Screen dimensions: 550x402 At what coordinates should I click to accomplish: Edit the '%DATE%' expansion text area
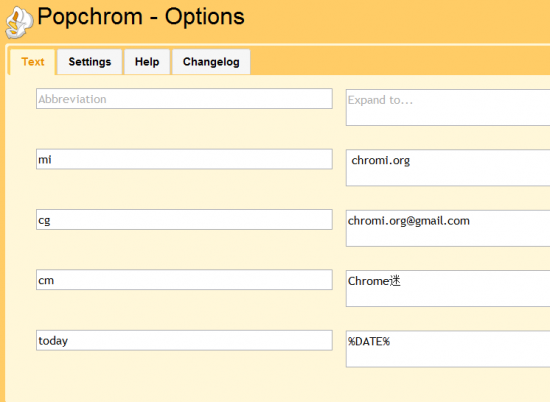448,349
